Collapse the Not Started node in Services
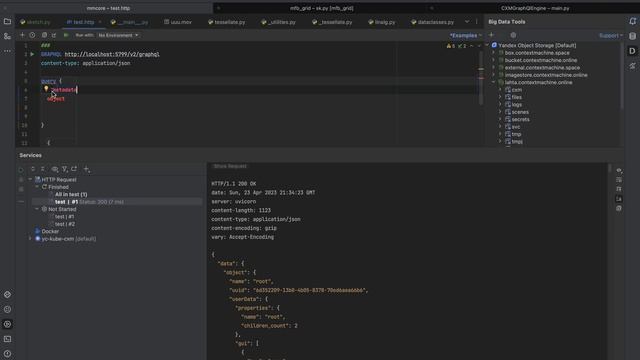 pos(37,209)
